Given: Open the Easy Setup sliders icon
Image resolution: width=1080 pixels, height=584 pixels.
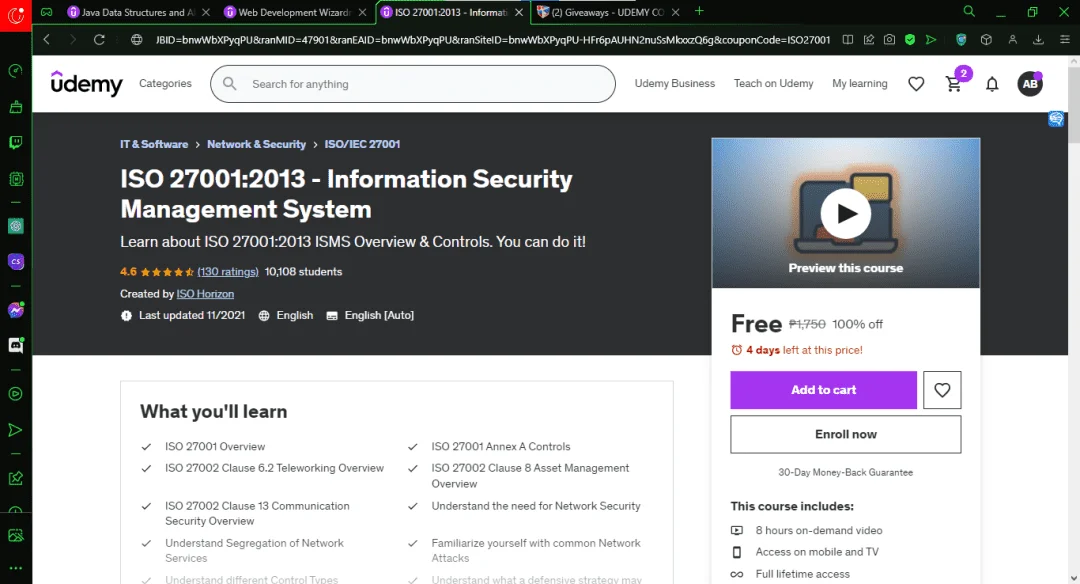Looking at the screenshot, I should [x=1064, y=40].
